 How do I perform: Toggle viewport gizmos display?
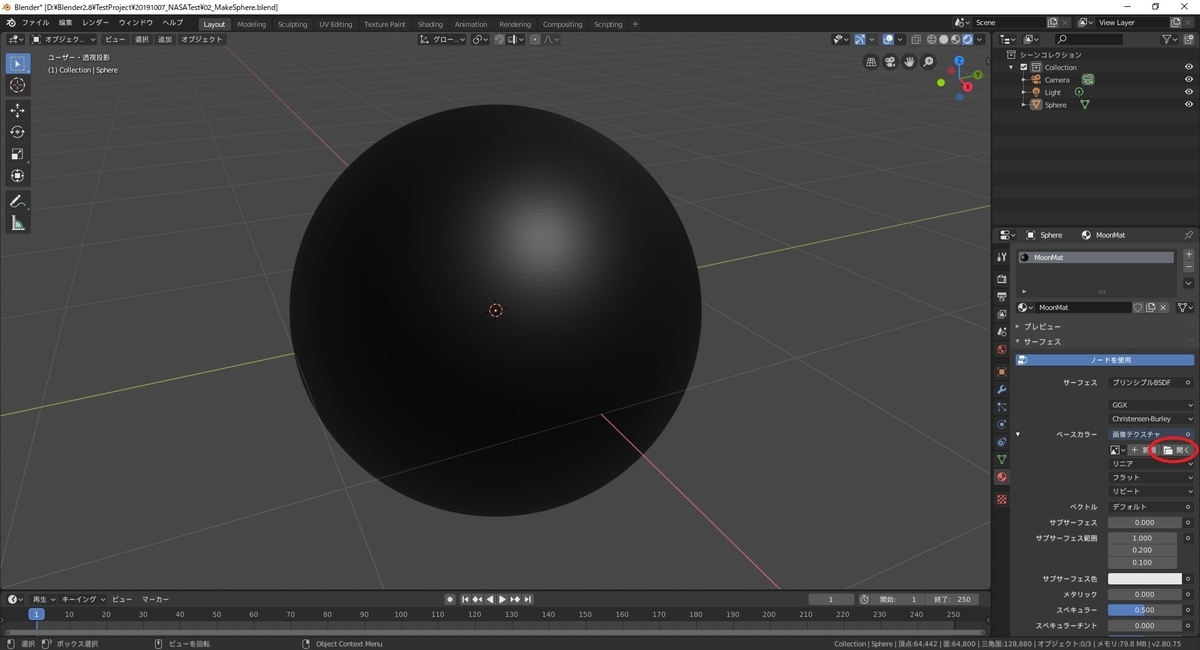pos(859,39)
